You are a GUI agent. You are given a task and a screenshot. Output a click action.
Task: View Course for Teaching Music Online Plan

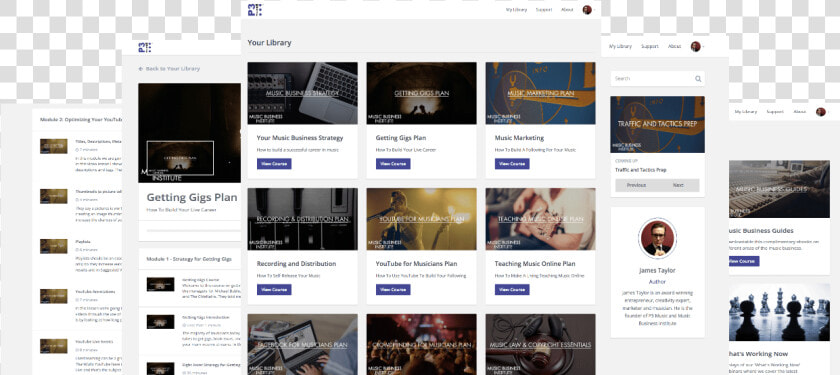point(512,290)
